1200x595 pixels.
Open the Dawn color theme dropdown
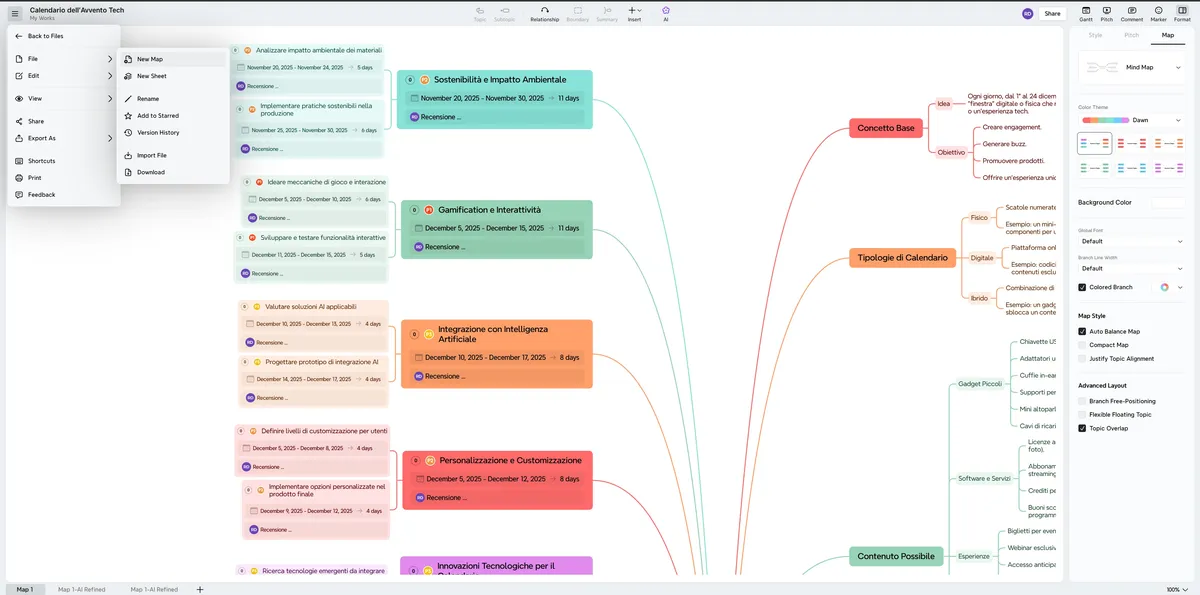1133,120
